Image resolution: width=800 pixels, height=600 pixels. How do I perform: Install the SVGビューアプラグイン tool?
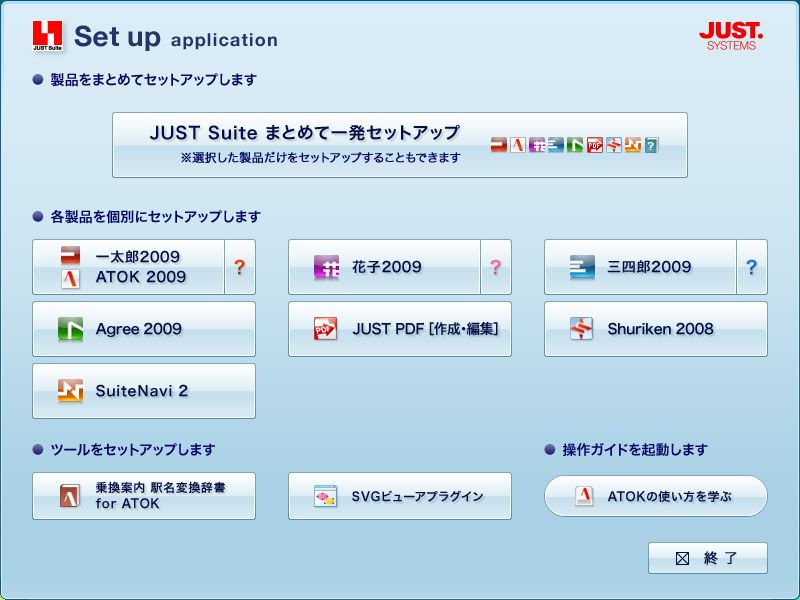click(400, 496)
